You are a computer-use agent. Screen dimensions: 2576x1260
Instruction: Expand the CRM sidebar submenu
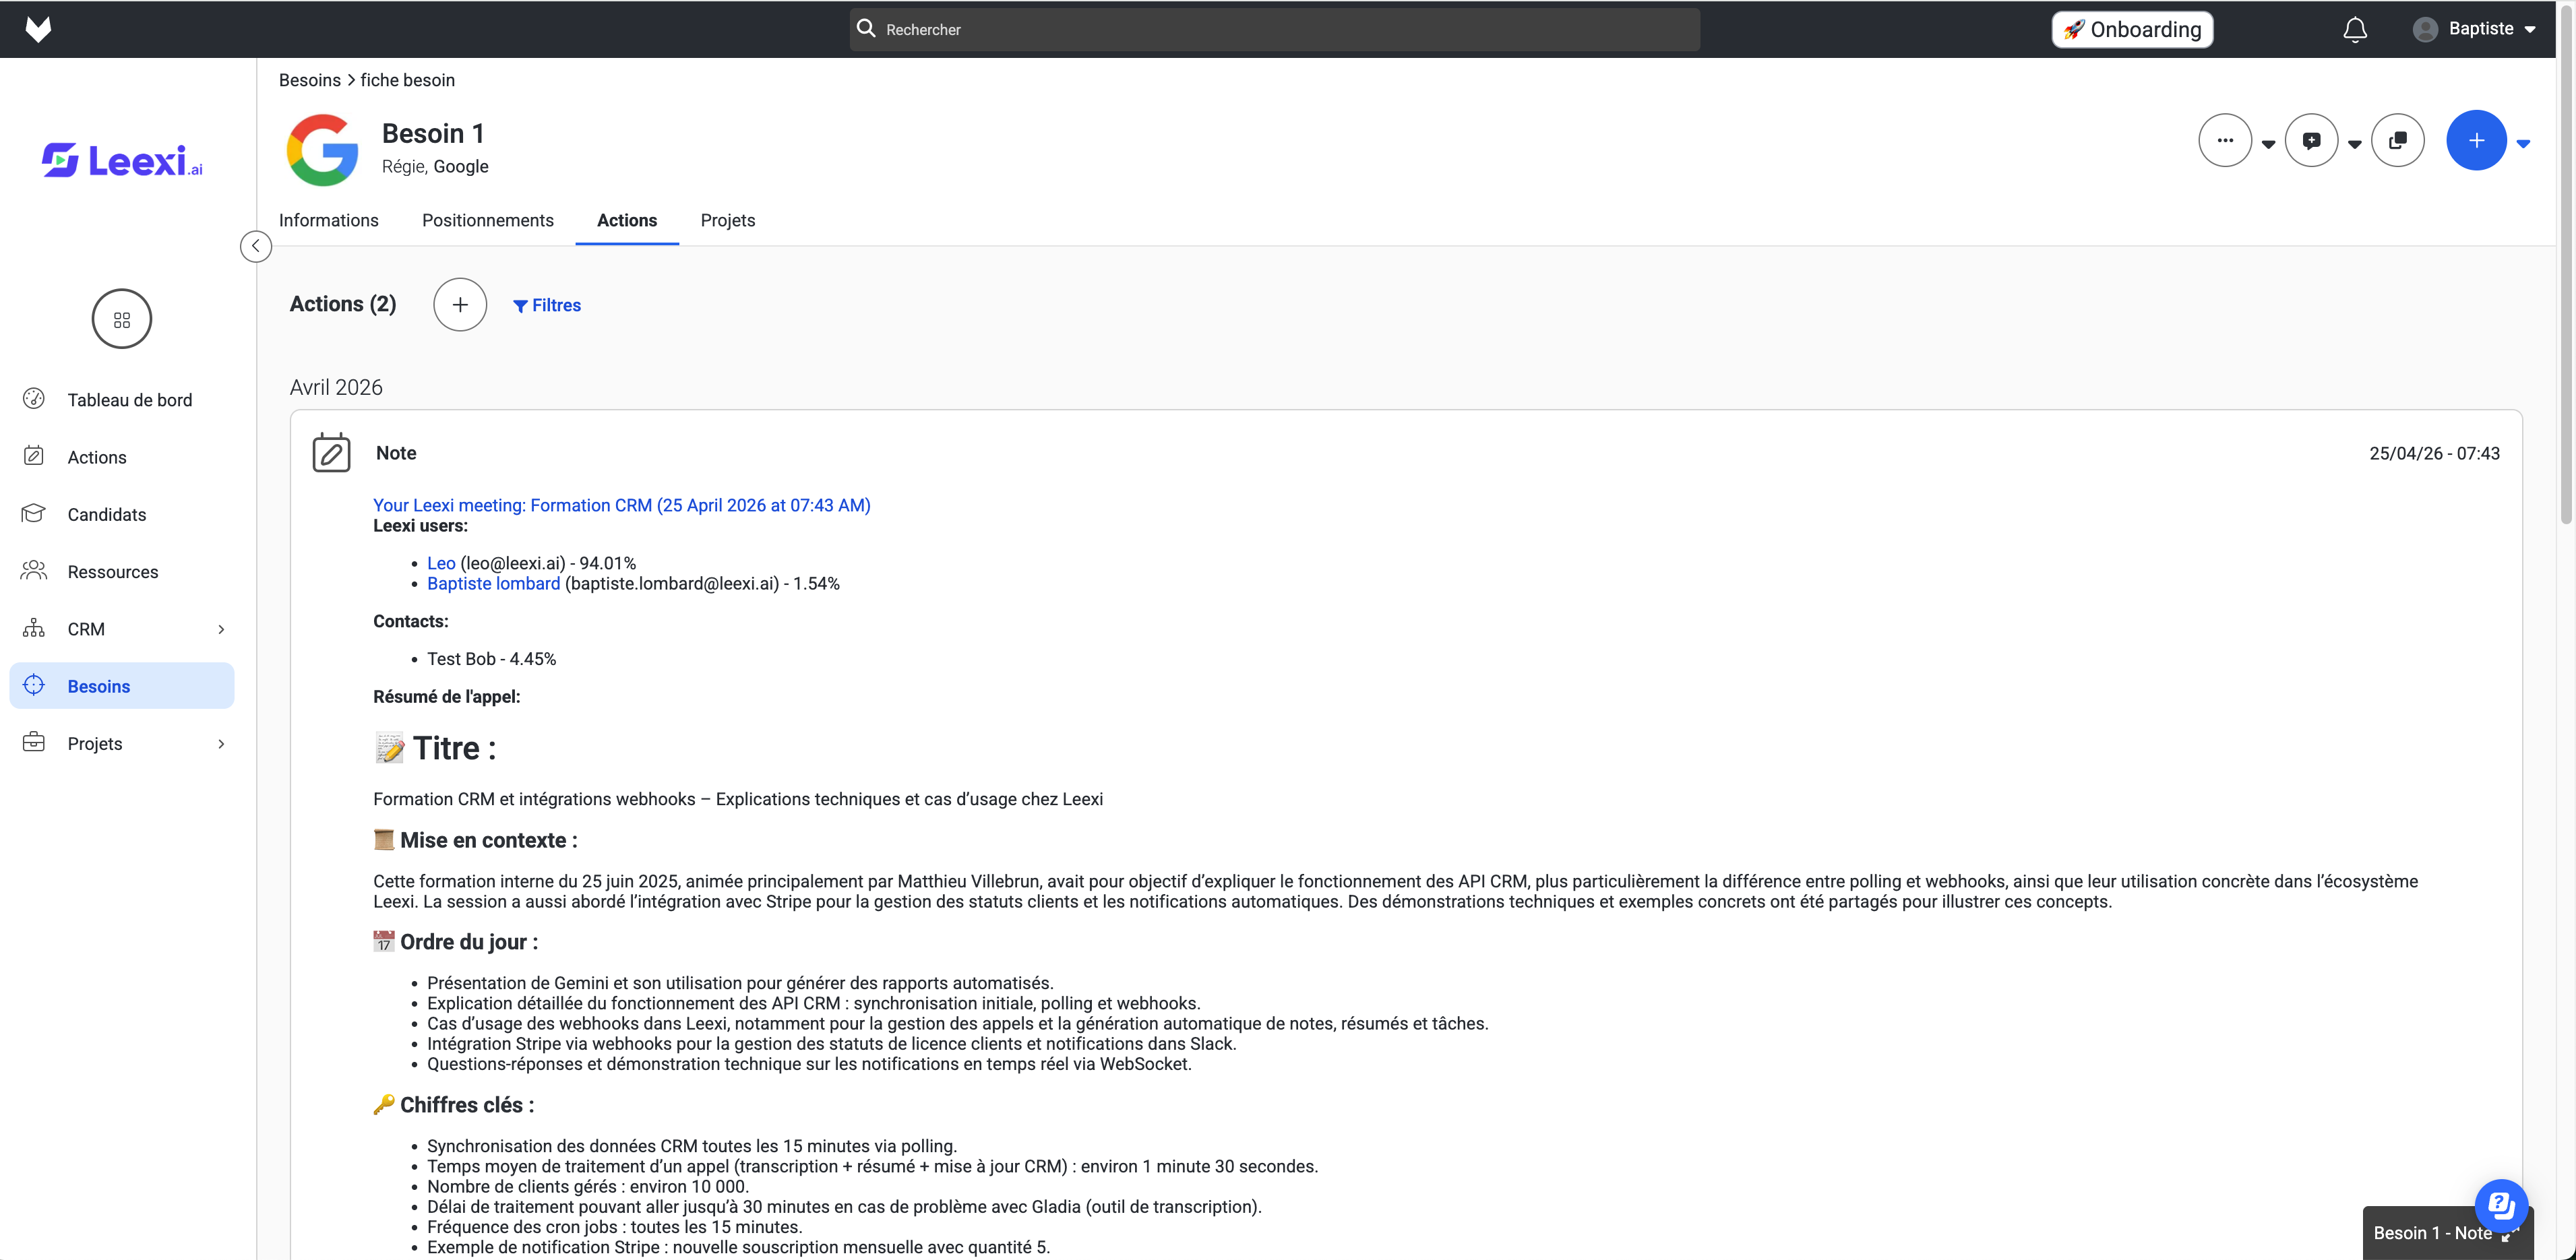tap(221, 629)
